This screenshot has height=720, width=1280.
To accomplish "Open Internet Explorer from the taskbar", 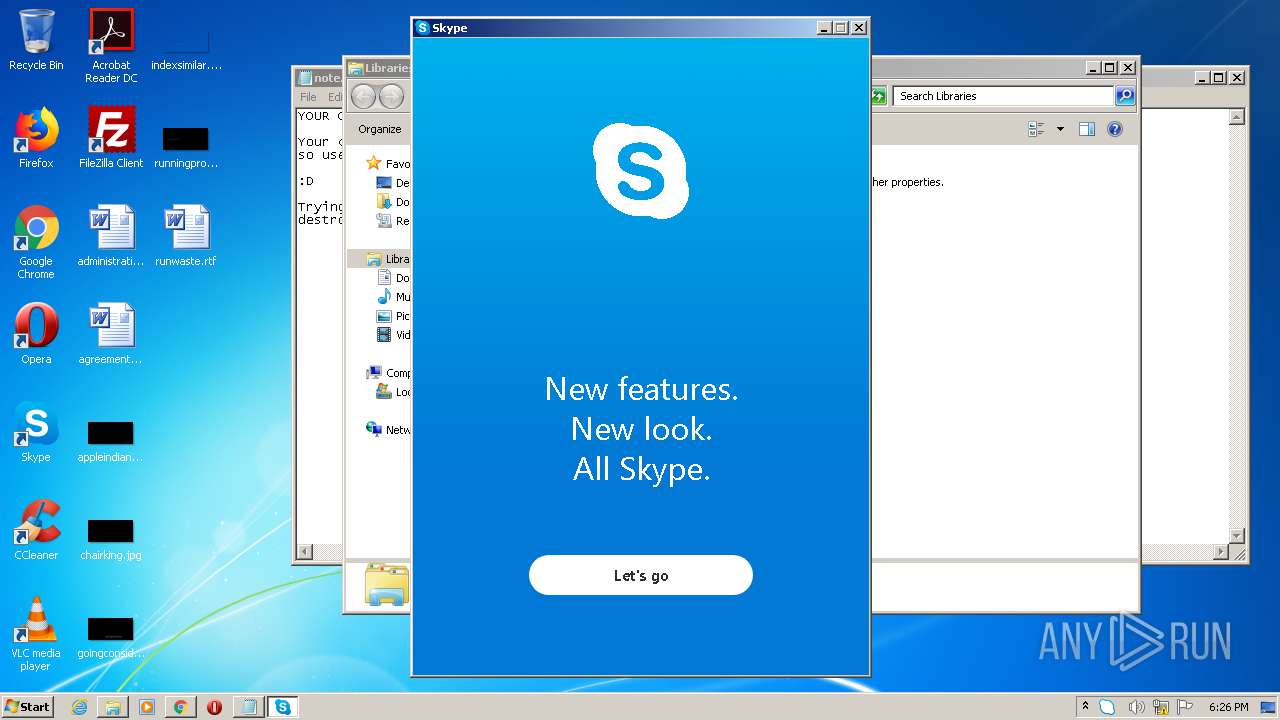I will tap(79, 707).
